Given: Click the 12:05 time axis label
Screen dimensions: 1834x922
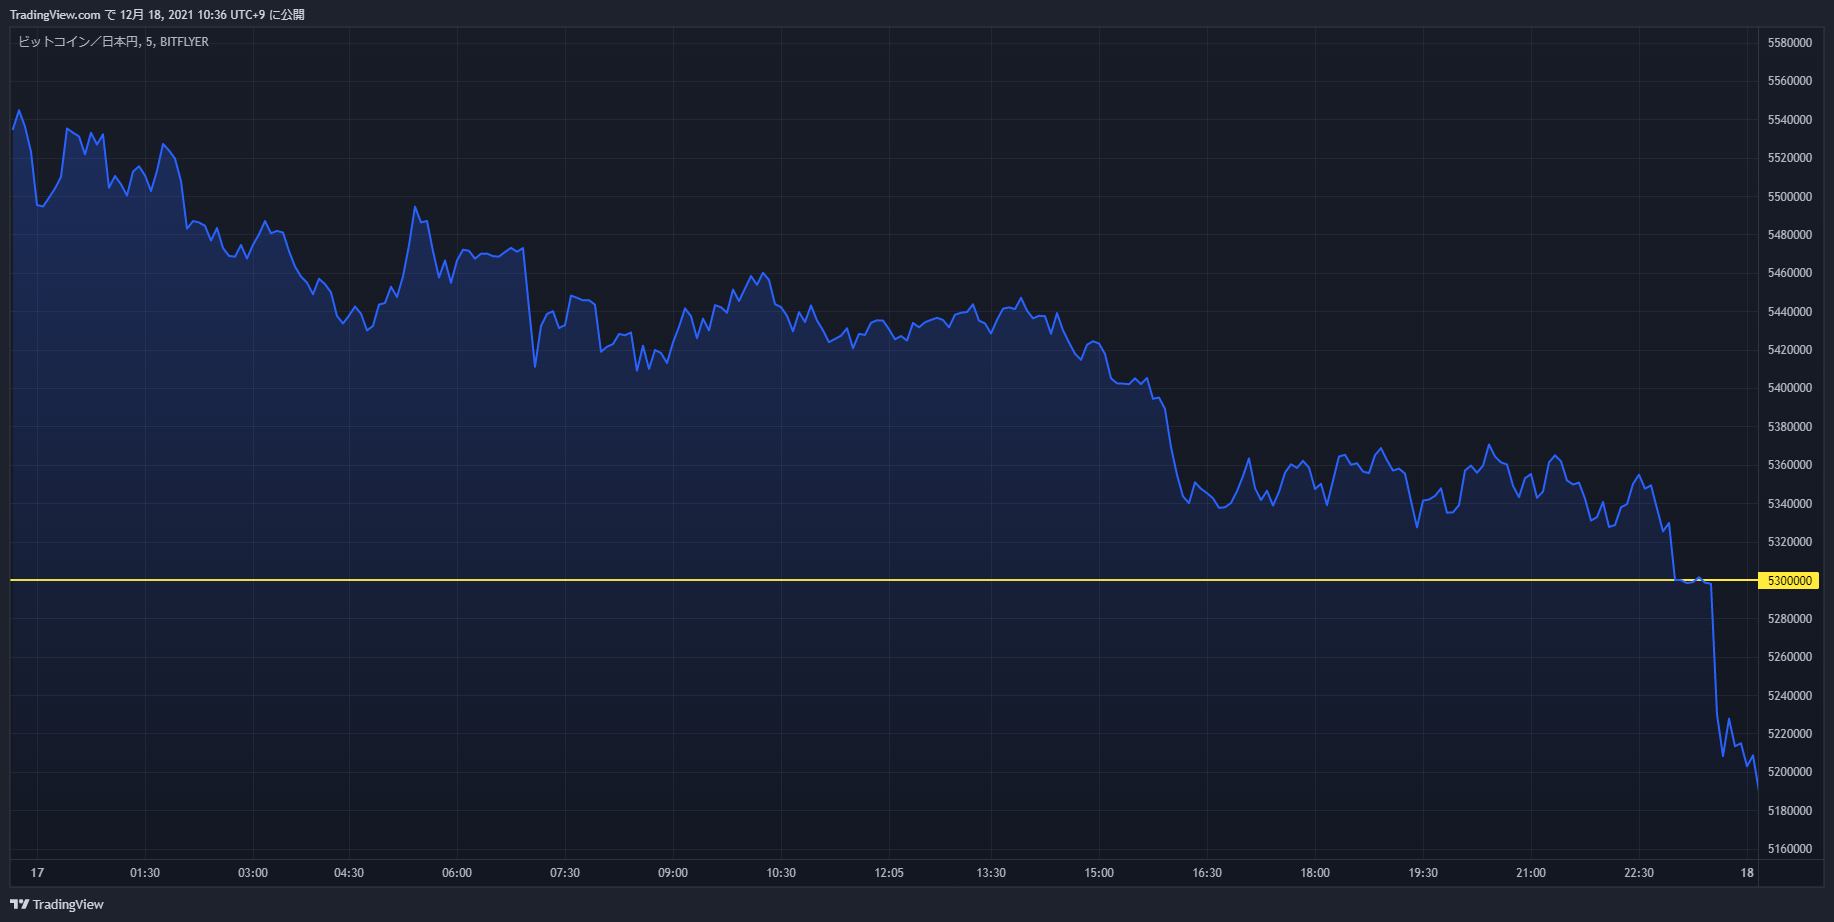Looking at the screenshot, I should pyautogui.click(x=889, y=873).
